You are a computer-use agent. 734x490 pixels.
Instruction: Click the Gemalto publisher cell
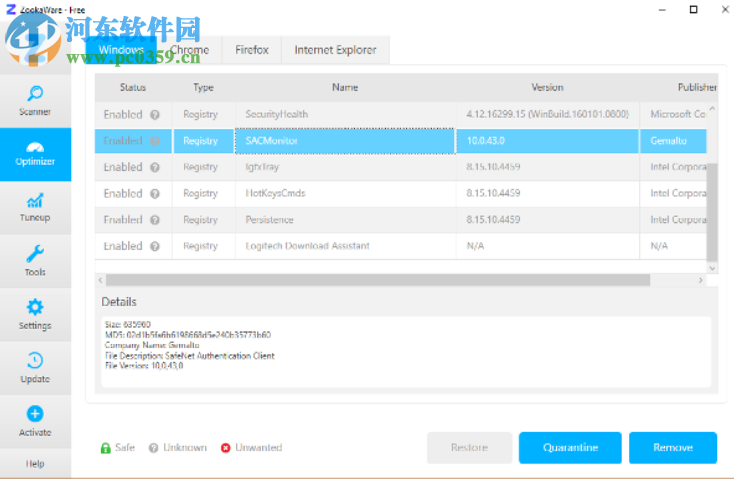coord(673,141)
